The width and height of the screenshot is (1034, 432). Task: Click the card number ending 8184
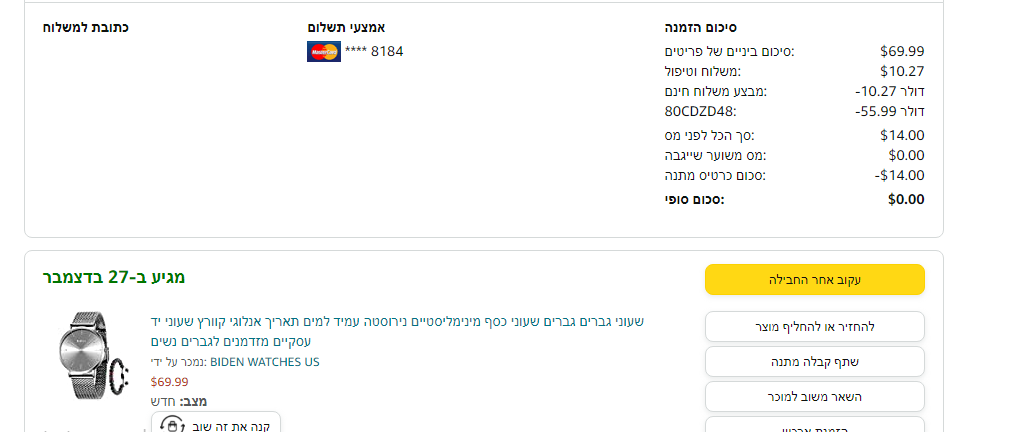pos(375,51)
